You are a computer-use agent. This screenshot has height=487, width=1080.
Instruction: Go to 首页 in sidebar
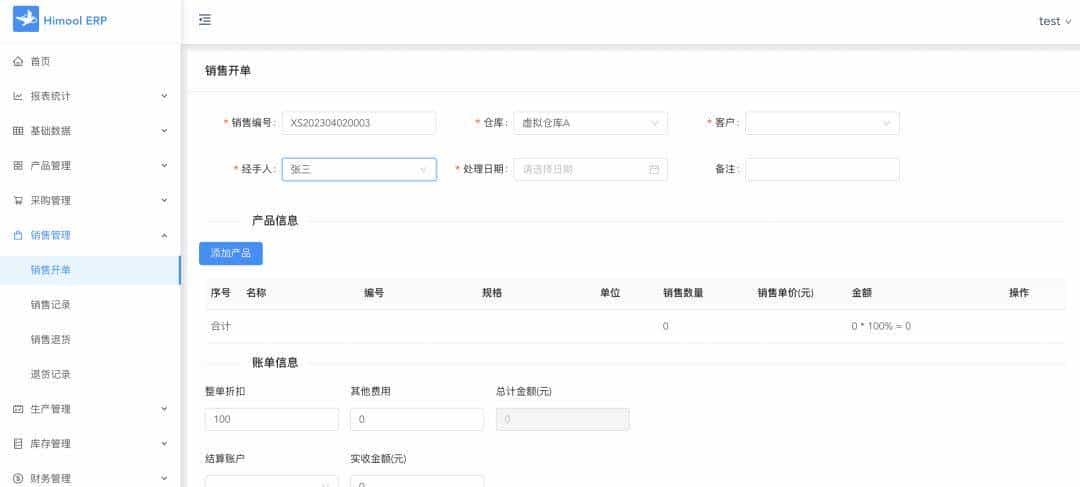pyautogui.click(x=90, y=61)
